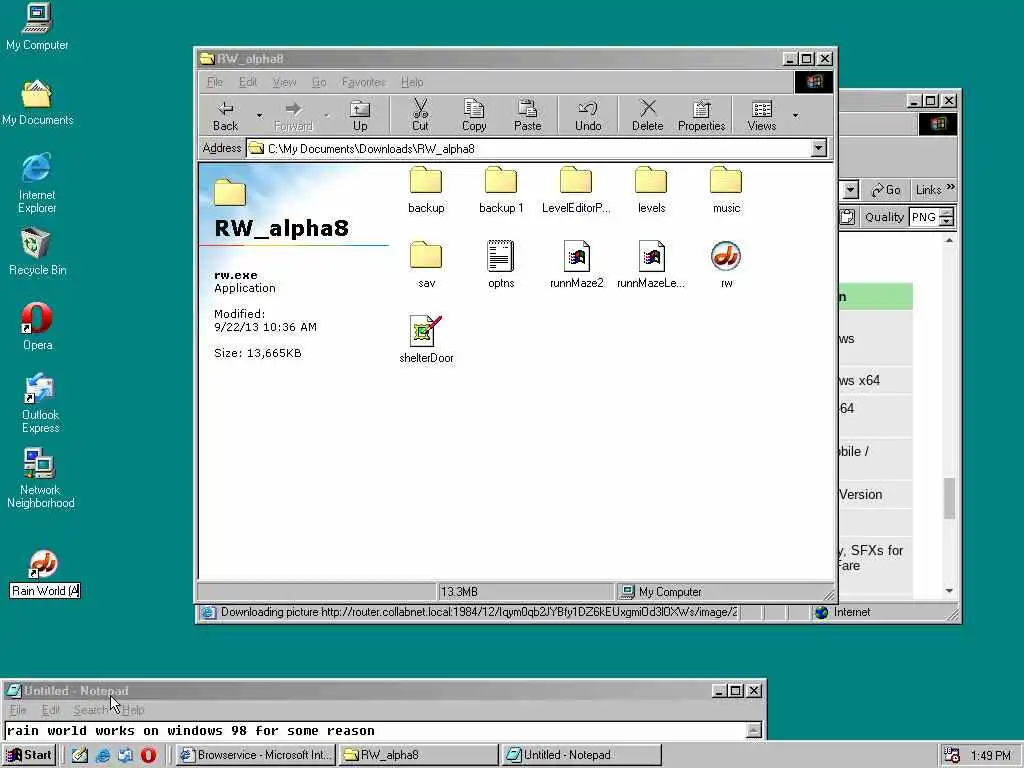
Task: Go Up one folder level
Action: pos(360,116)
